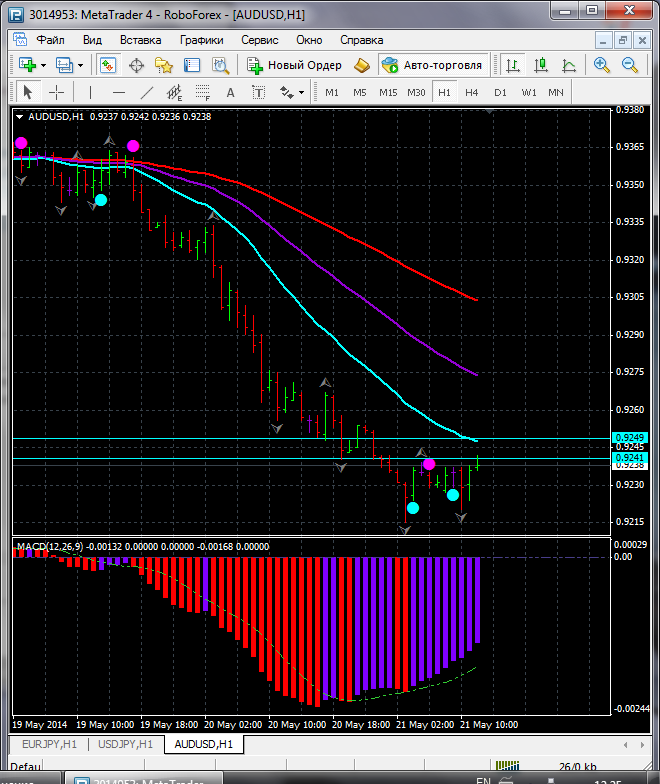
Task: Select the Fibonacci Retracement tool
Action: click(x=202, y=92)
